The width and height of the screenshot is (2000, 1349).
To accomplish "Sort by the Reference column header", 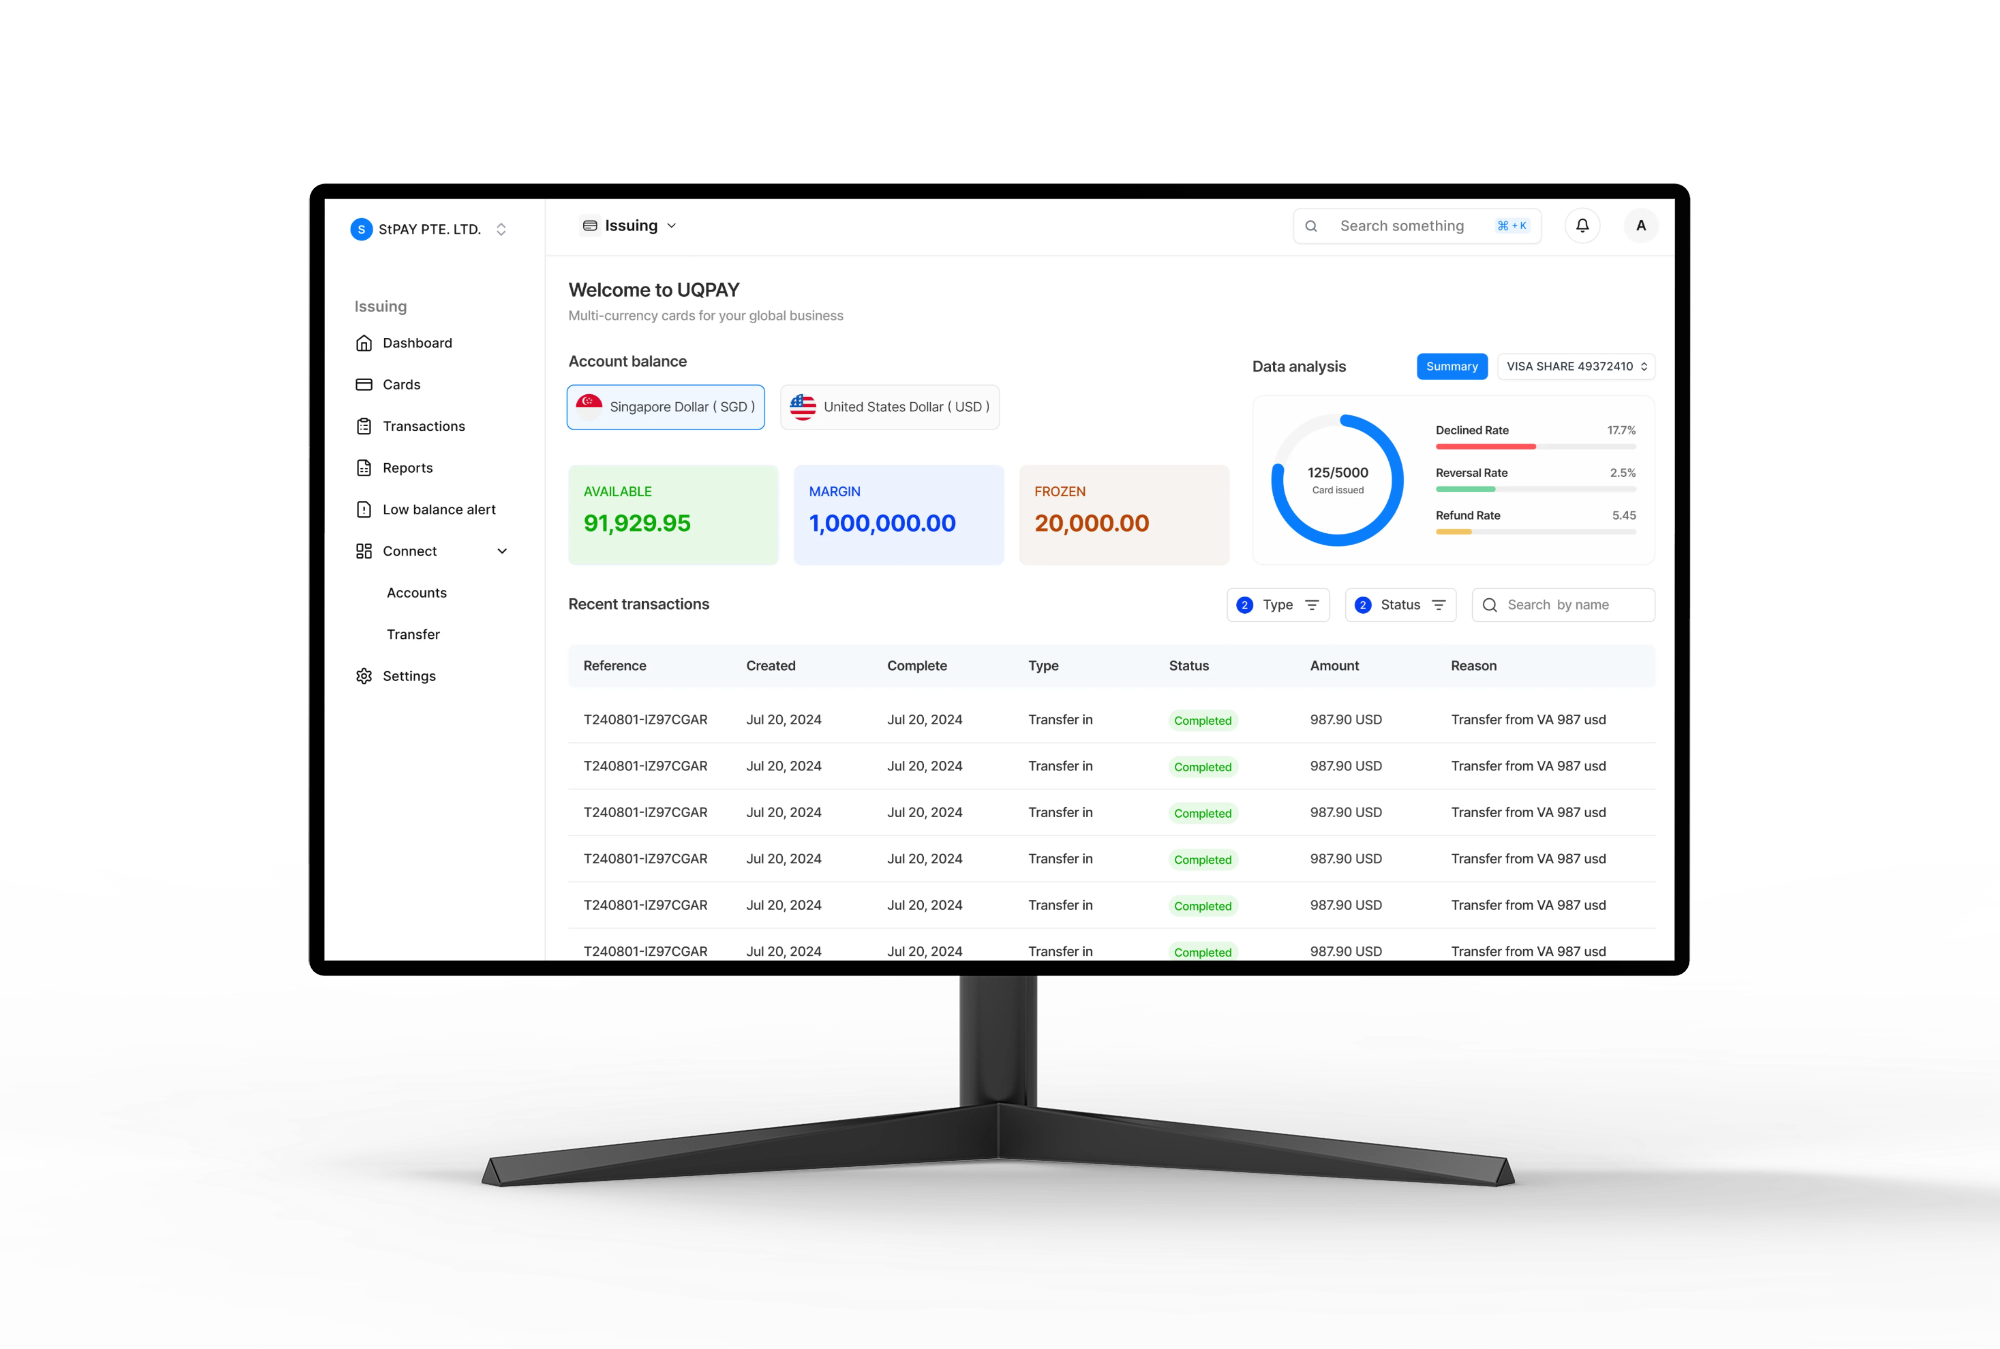I will tap(615, 666).
